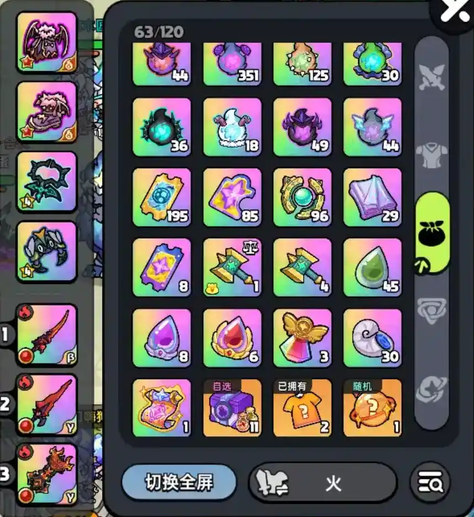Viewport: 474px width, 517px height.
Task: Open the 火 element filter selector
Action: pos(323,482)
